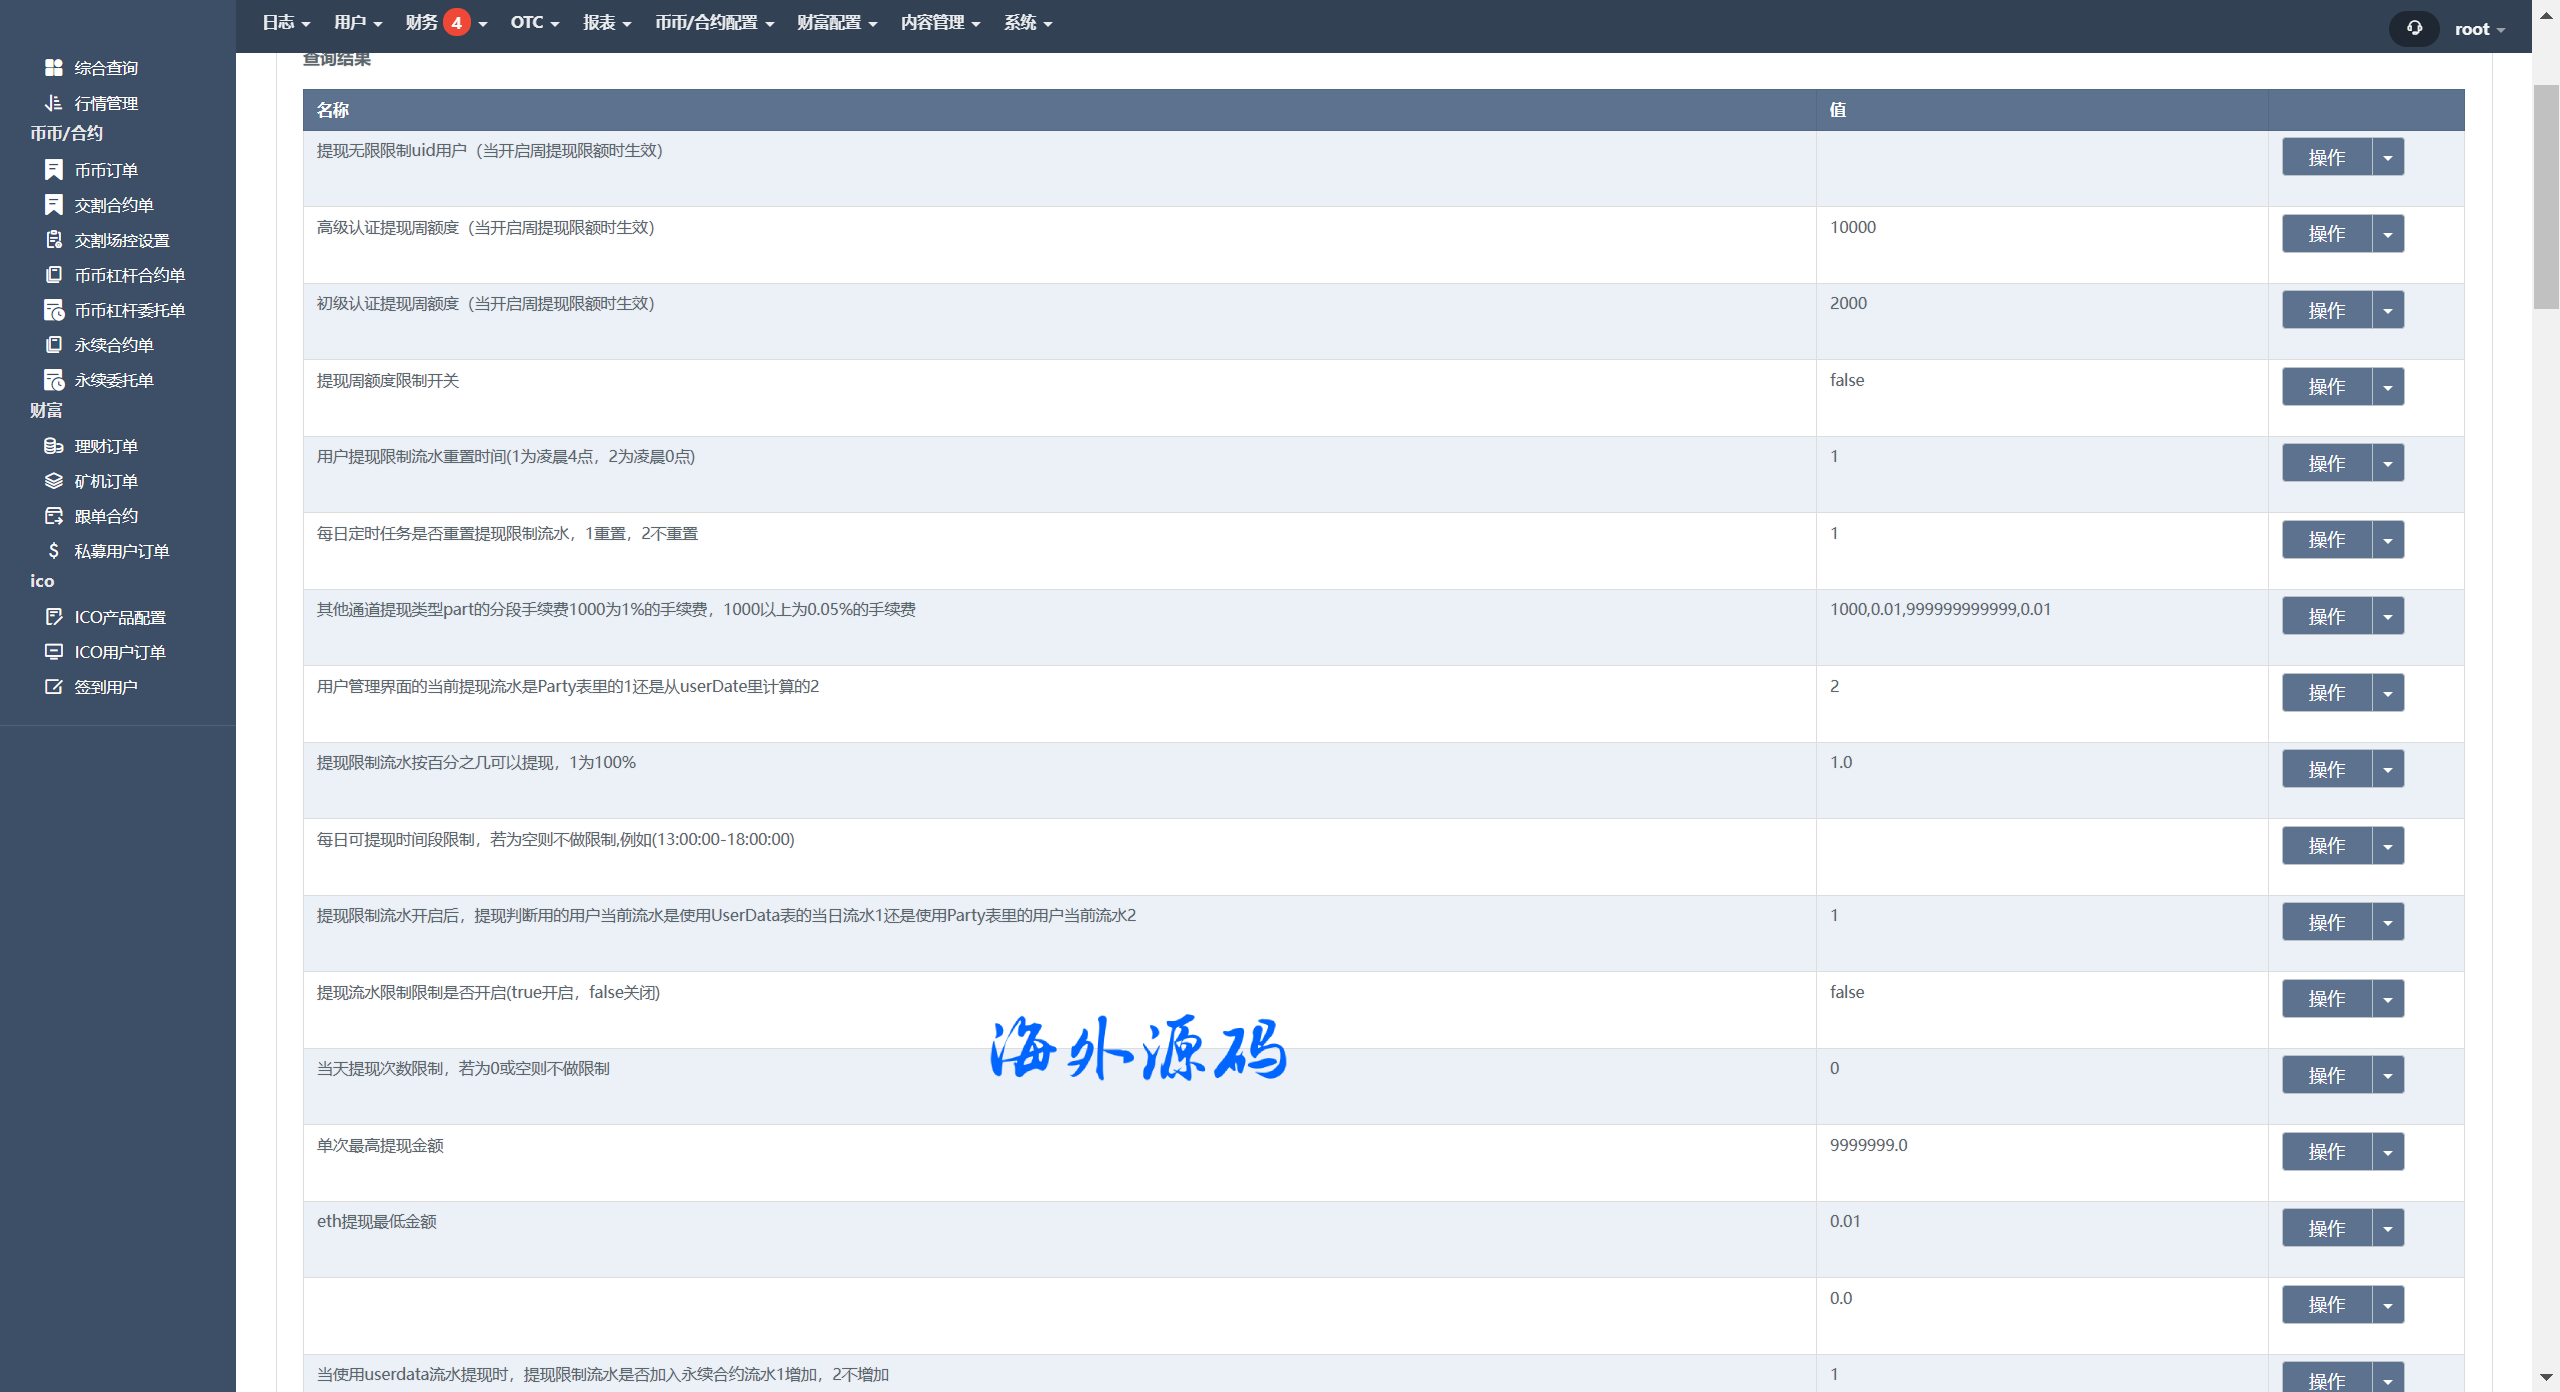Click the 综合查询 grid icon
The width and height of the screenshot is (2560, 1392).
click(x=54, y=68)
